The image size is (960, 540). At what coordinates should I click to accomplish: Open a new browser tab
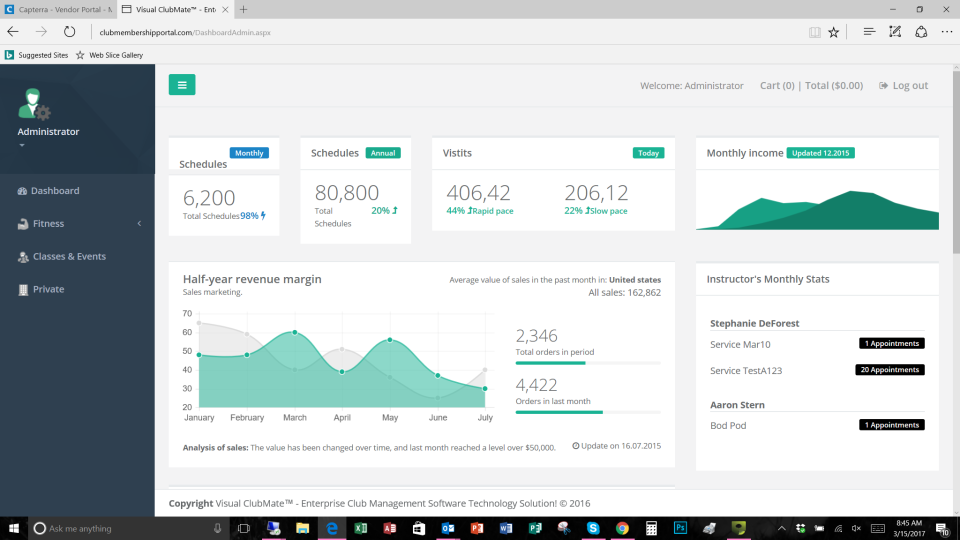(244, 9)
